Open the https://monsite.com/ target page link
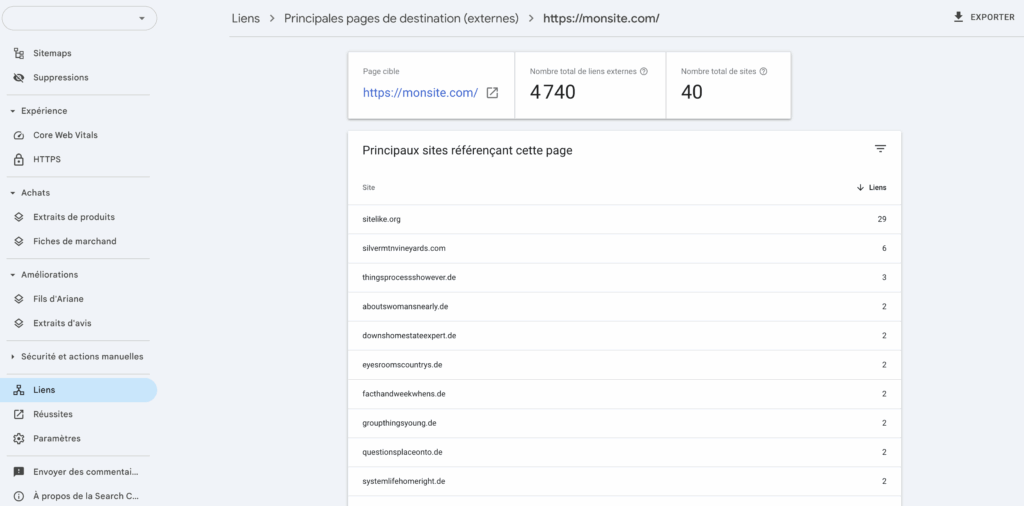The width and height of the screenshot is (1024, 506). point(420,93)
